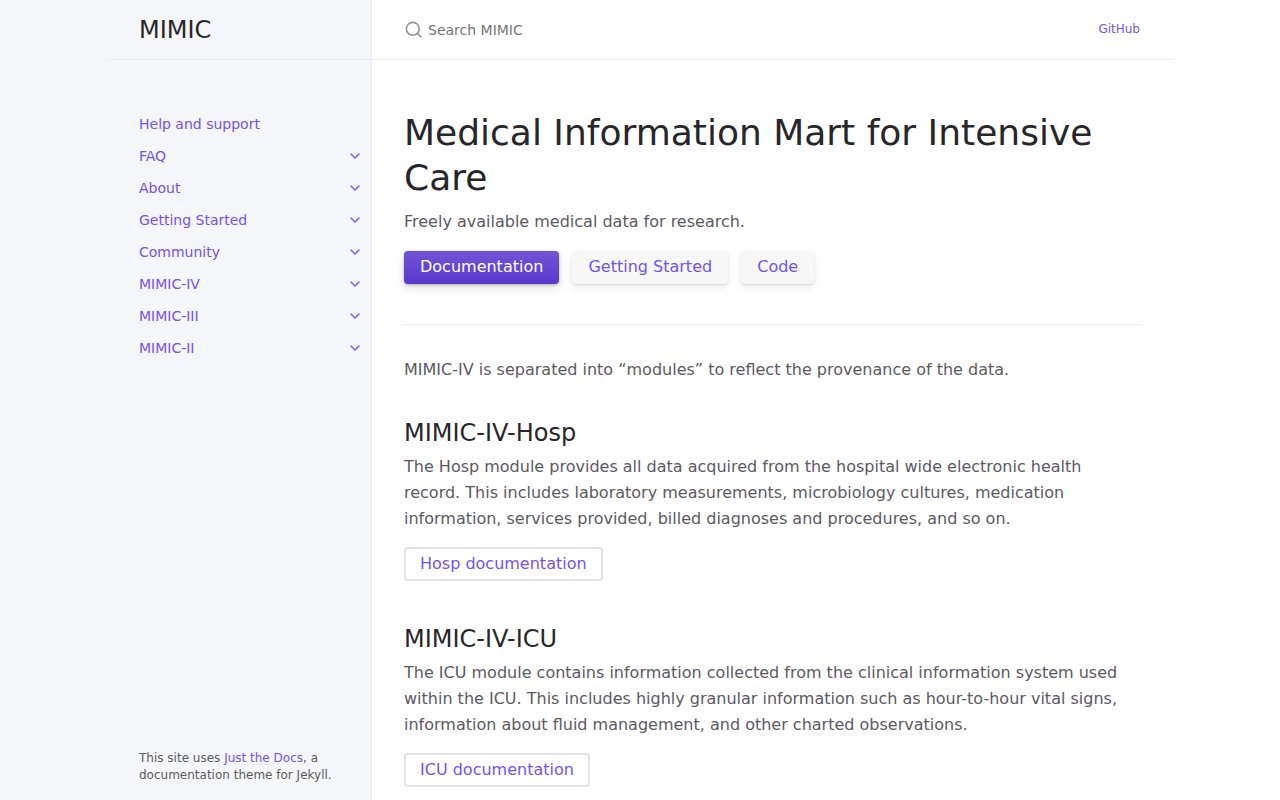Open the Hosp documentation button
The width and height of the screenshot is (1280, 800).
pyautogui.click(x=503, y=564)
